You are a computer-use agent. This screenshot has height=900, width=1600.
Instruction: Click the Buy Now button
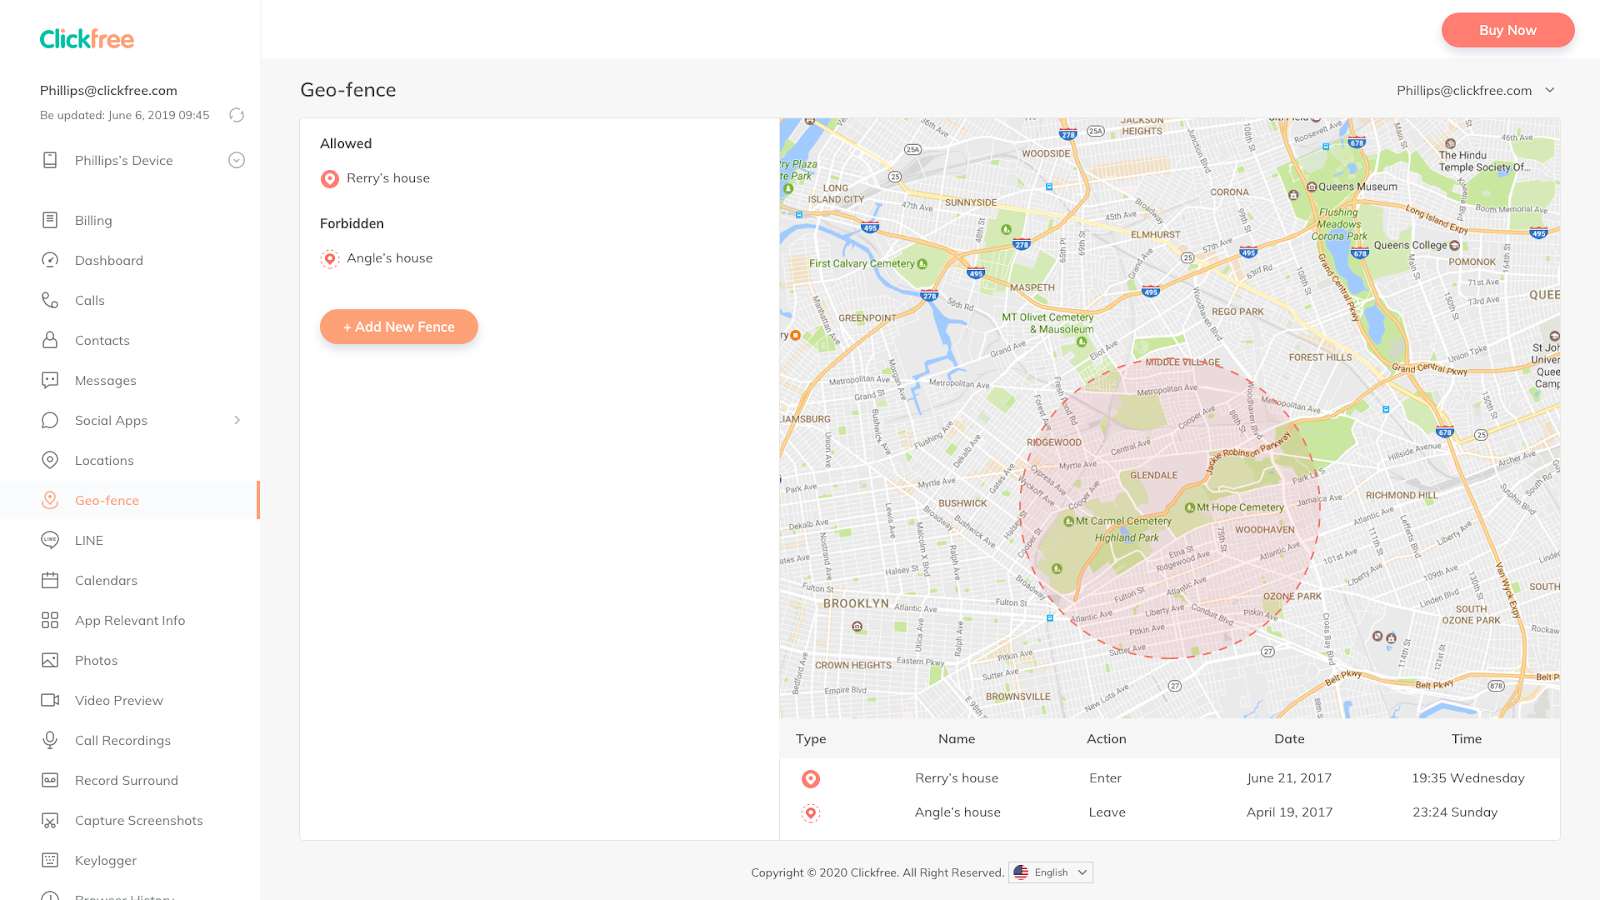[x=1508, y=30]
